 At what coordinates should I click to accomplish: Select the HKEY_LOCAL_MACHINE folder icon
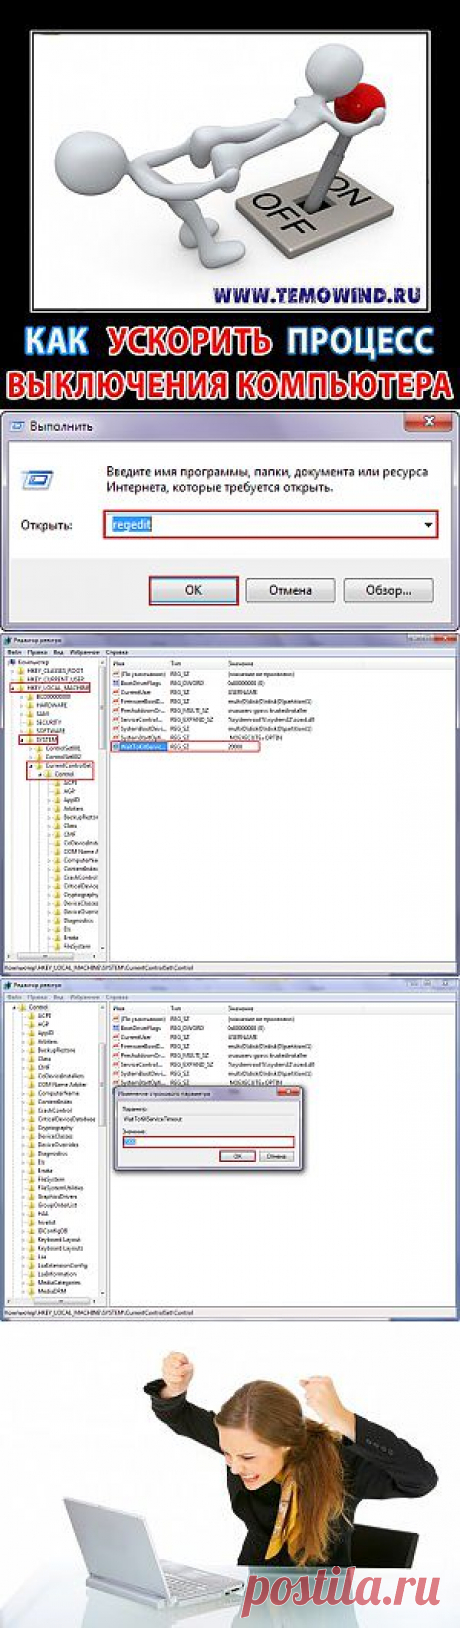tap(20, 688)
